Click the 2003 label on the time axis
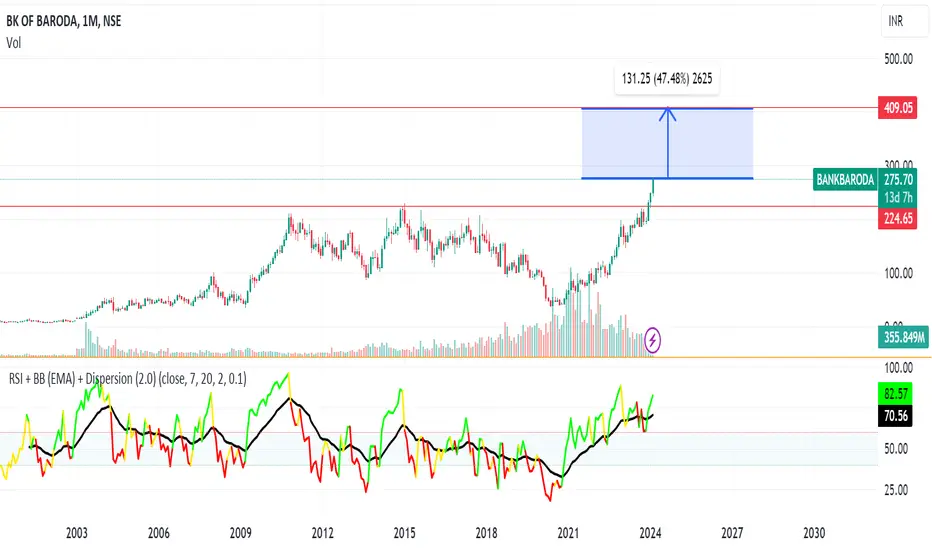 pyautogui.click(x=77, y=533)
